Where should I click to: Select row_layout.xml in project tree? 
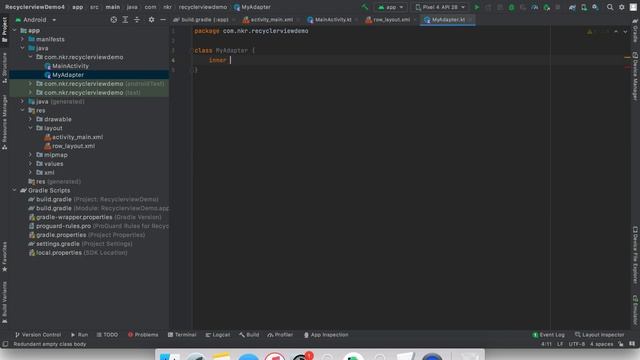point(73,146)
